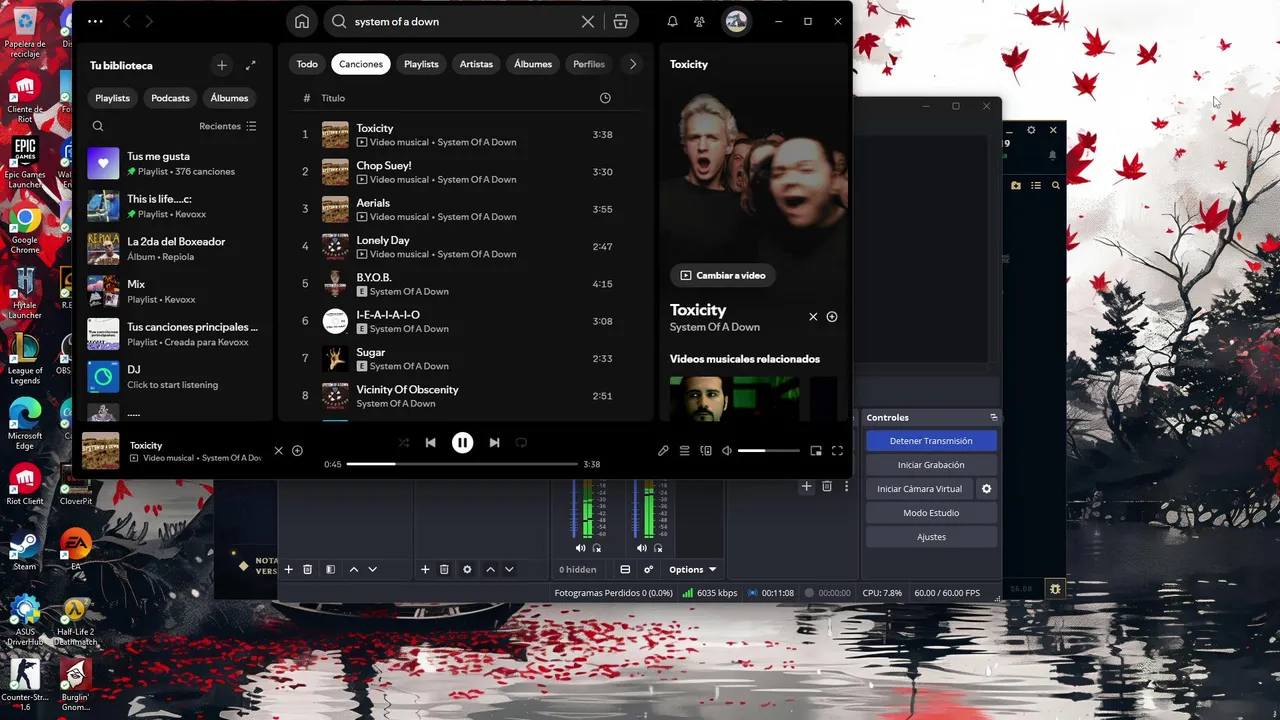Open Spotify mini player icon
This screenshot has width=1280, height=720.
click(x=816, y=451)
